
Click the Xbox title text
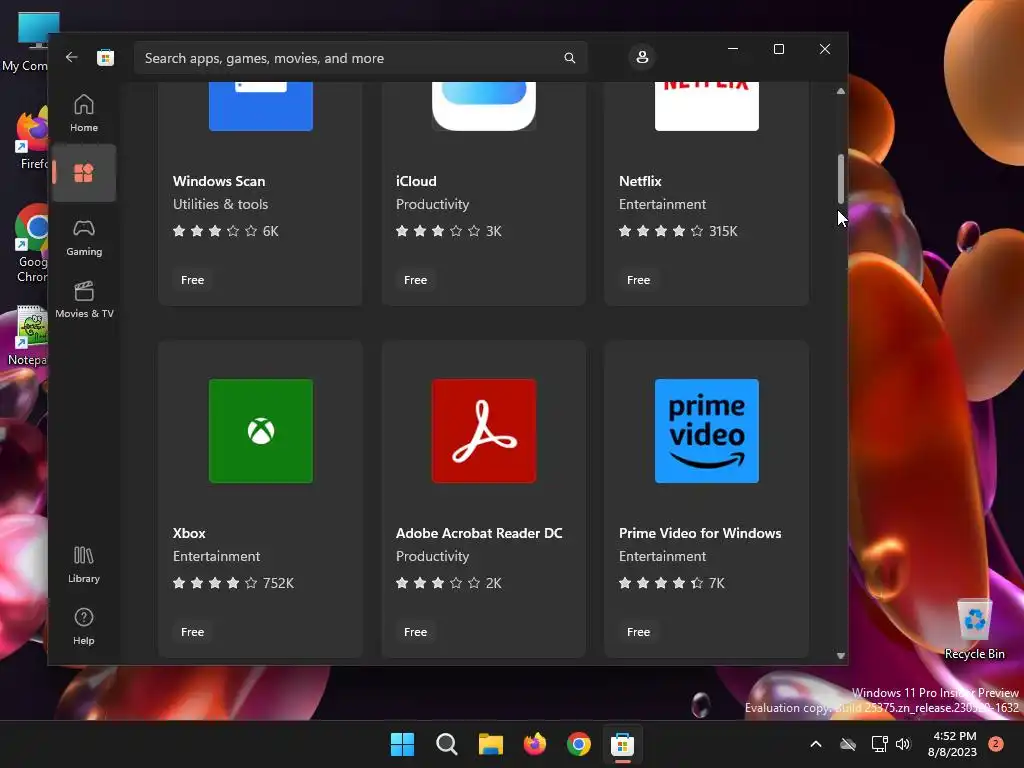tap(189, 533)
